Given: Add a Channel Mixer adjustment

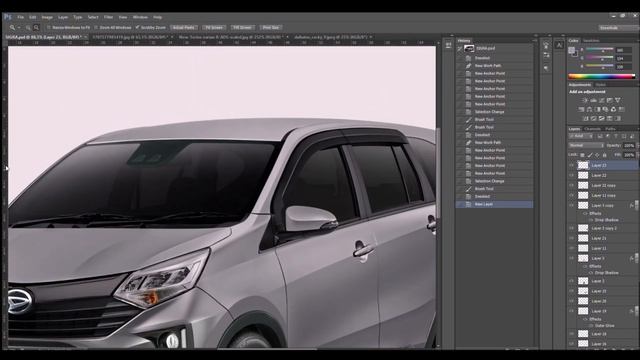Looking at the screenshot, I should [613, 109].
